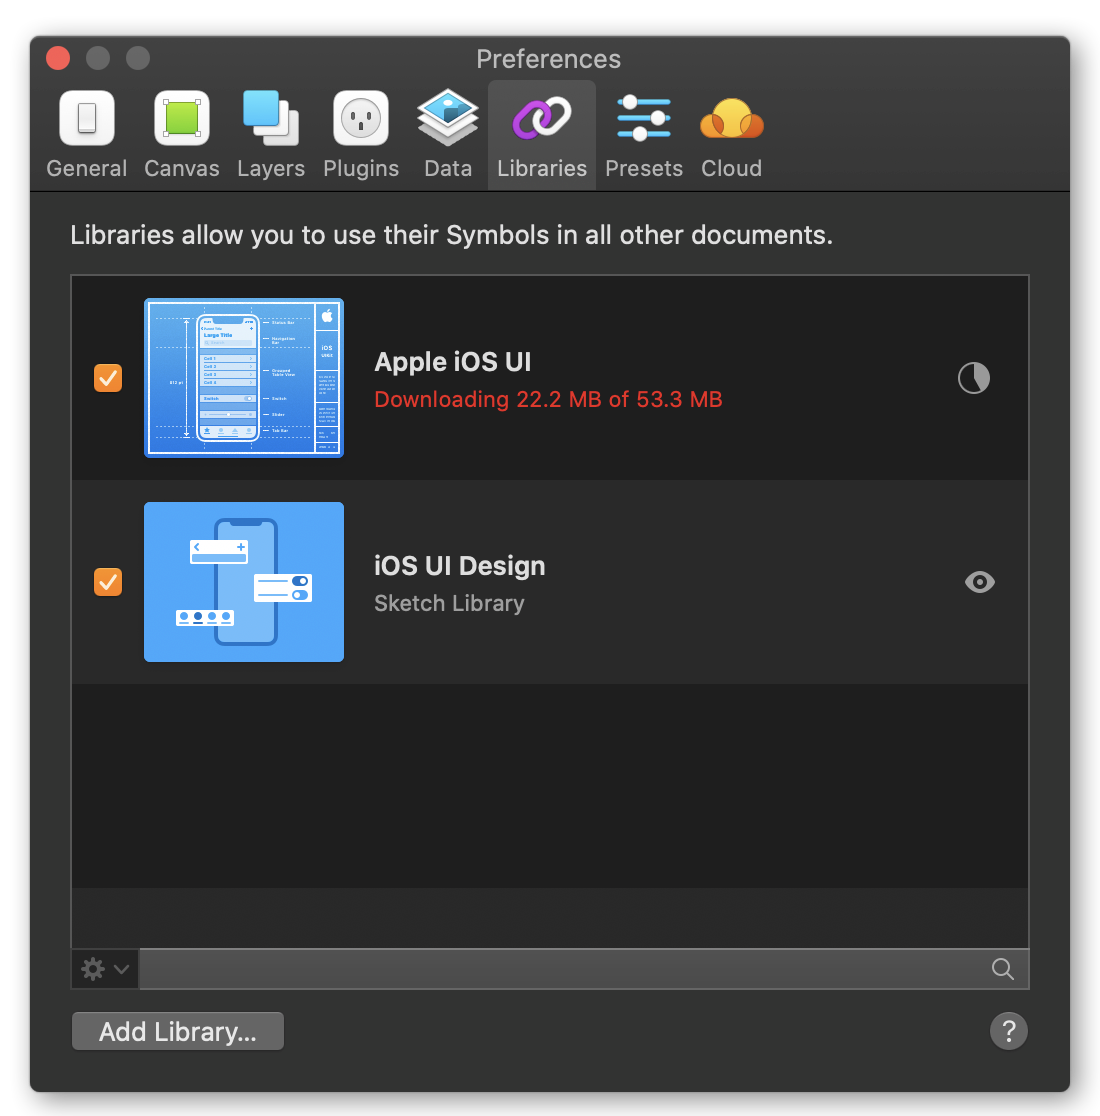The width and height of the screenshot is (1100, 1116).
Task: Close the Preferences window
Action: coord(58,58)
